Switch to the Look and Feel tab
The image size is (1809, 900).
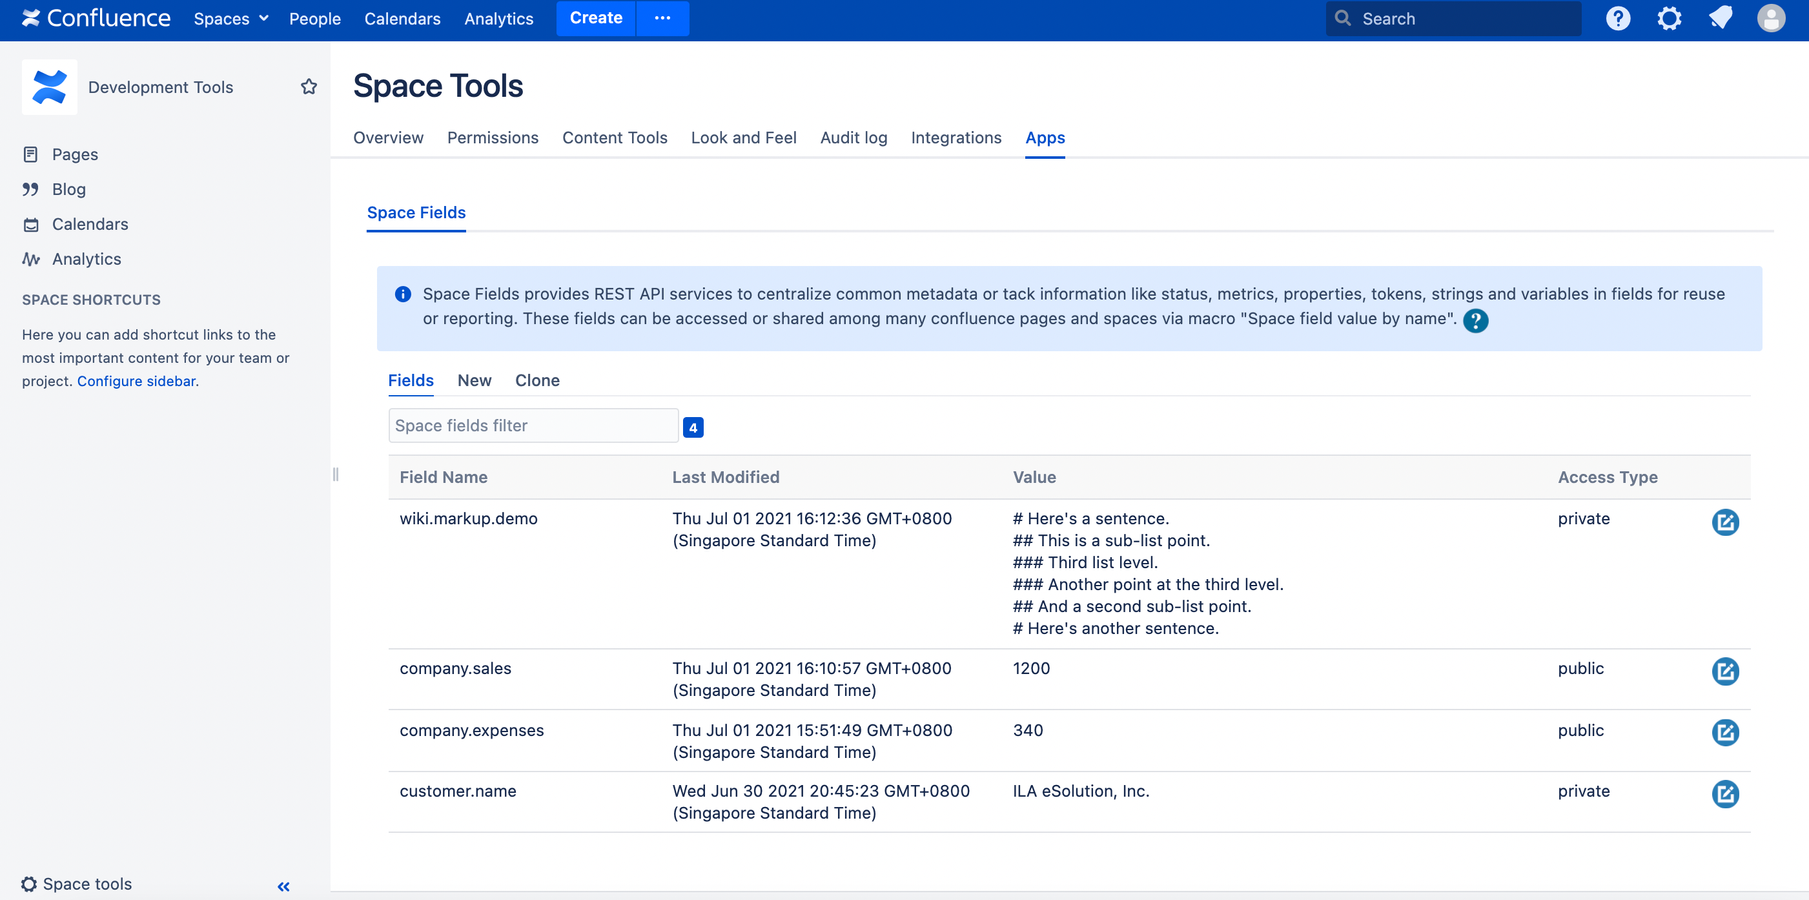(744, 138)
